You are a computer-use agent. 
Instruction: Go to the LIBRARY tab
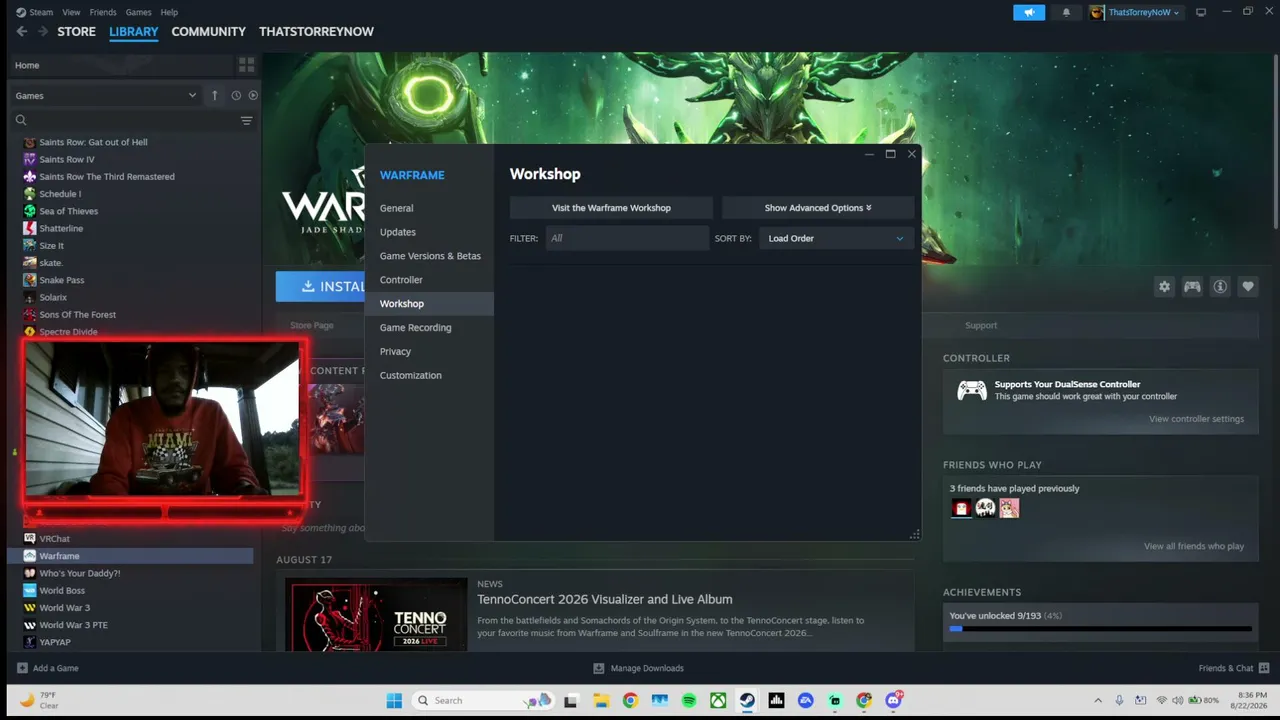click(x=134, y=32)
